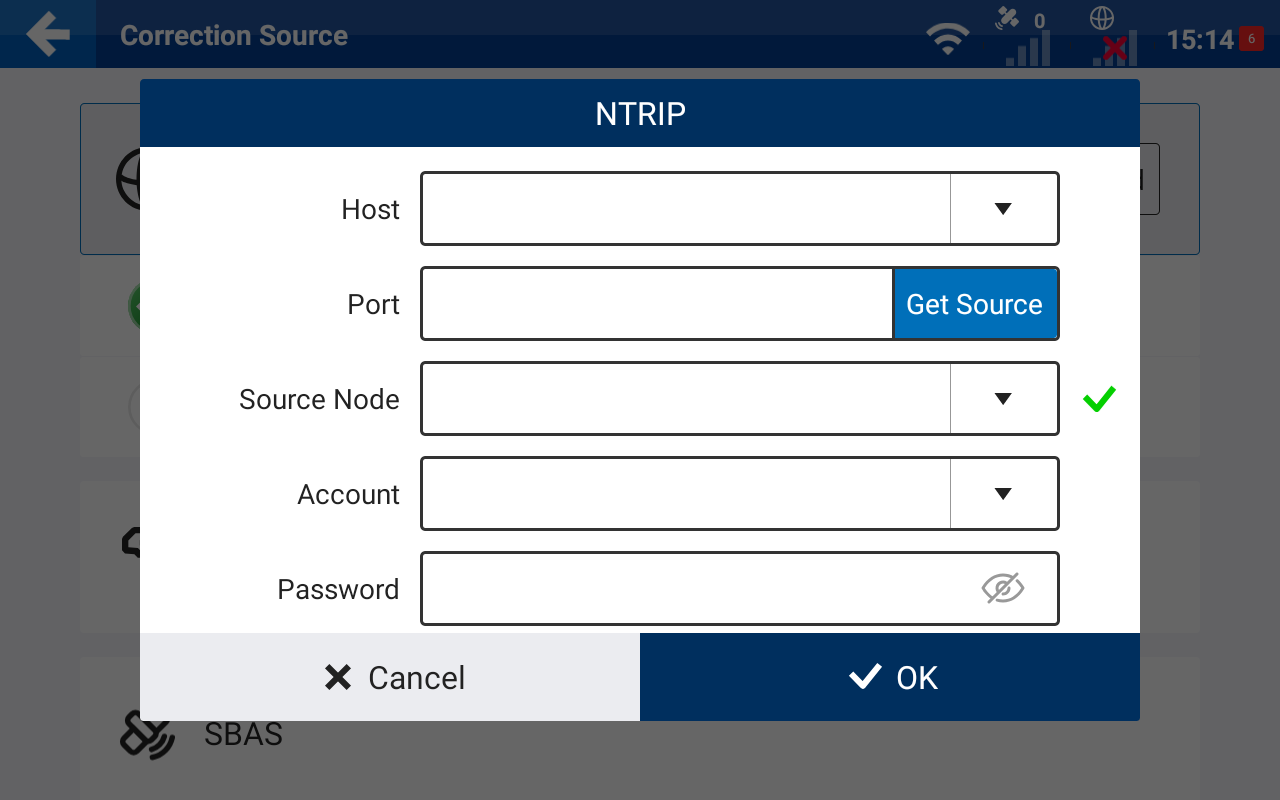Expand the Source Node dropdown arrow

tap(1003, 399)
